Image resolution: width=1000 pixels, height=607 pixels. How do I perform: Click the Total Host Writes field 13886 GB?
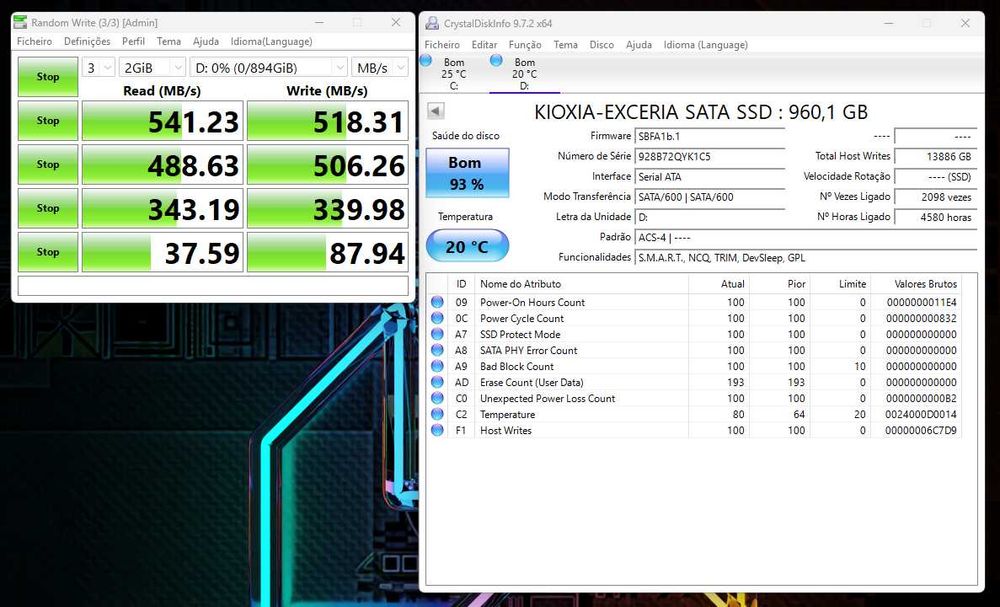pyautogui.click(x=935, y=156)
